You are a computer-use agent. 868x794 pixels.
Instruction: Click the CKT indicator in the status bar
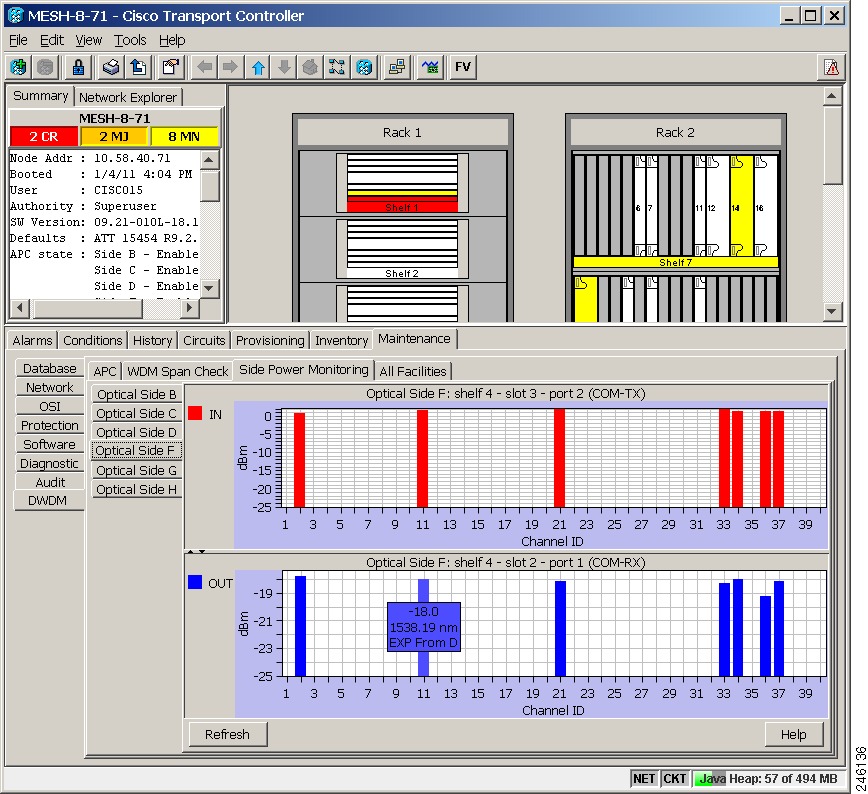coord(674,778)
